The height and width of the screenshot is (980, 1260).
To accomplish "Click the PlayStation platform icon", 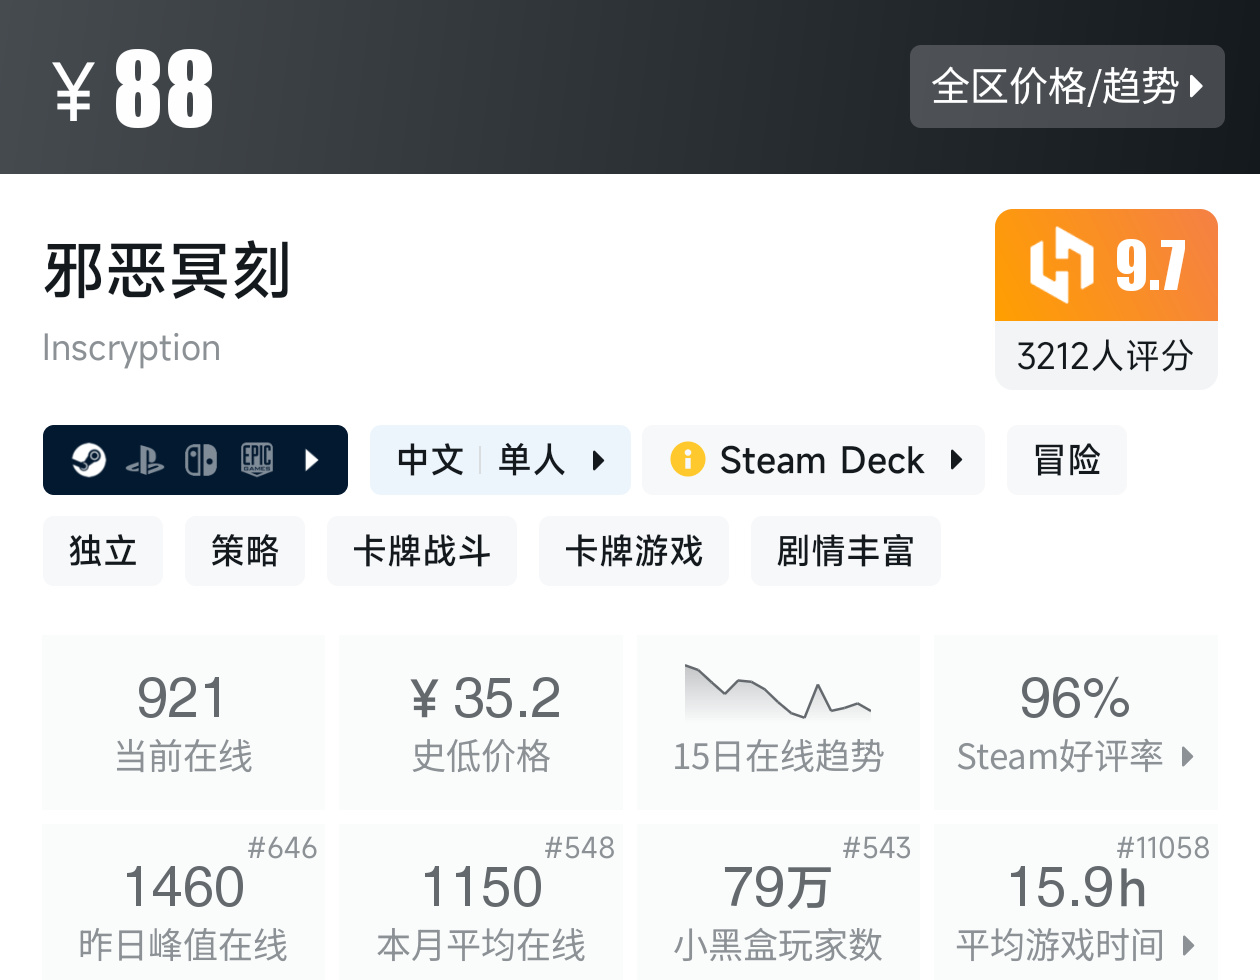I will coord(145,460).
